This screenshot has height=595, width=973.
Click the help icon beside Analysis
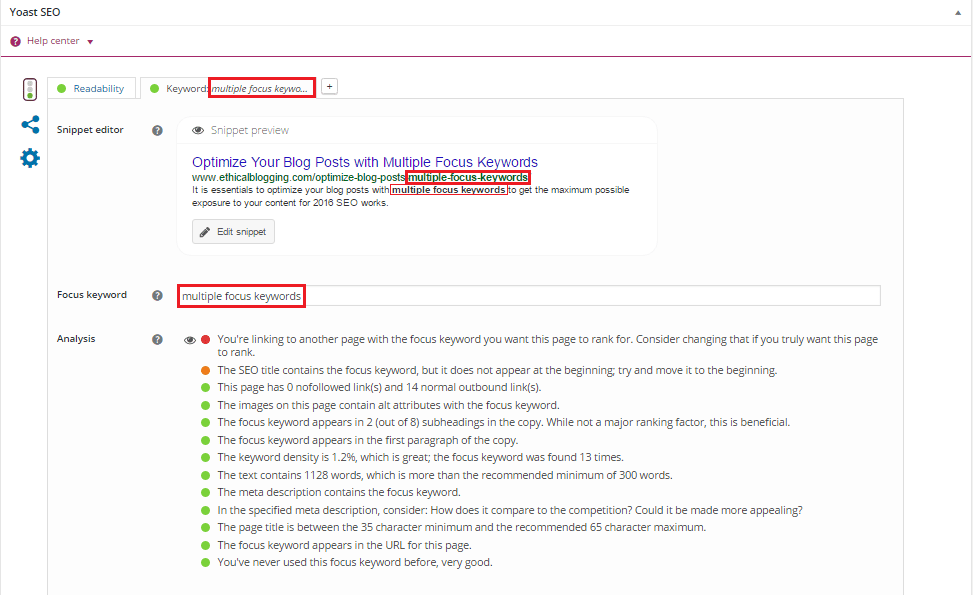[157, 339]
